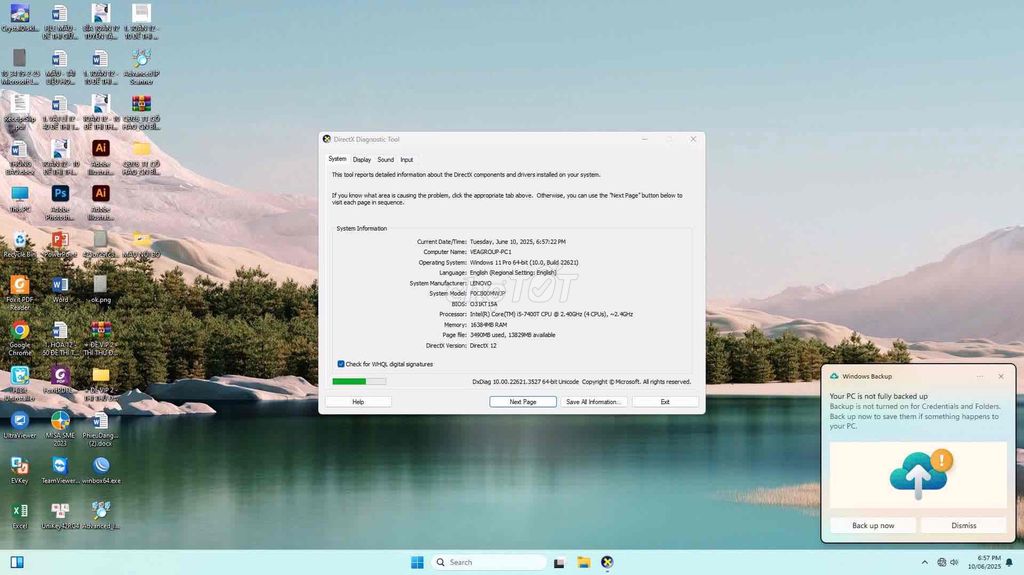Launch Excel desktop shortcut
Image resolution: width=1024 pixels, height=575 pixels.
pyautogui.click(x=20, y=515)
